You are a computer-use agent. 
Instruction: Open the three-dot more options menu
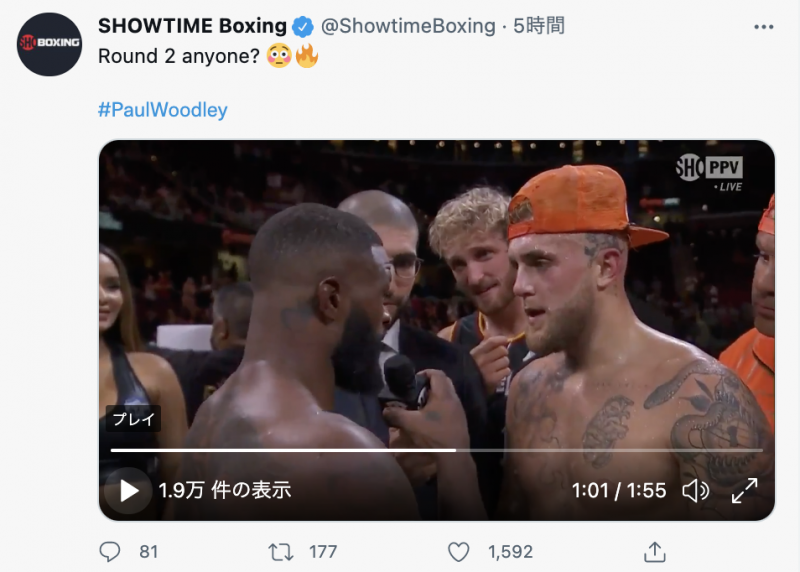(764, 27)
